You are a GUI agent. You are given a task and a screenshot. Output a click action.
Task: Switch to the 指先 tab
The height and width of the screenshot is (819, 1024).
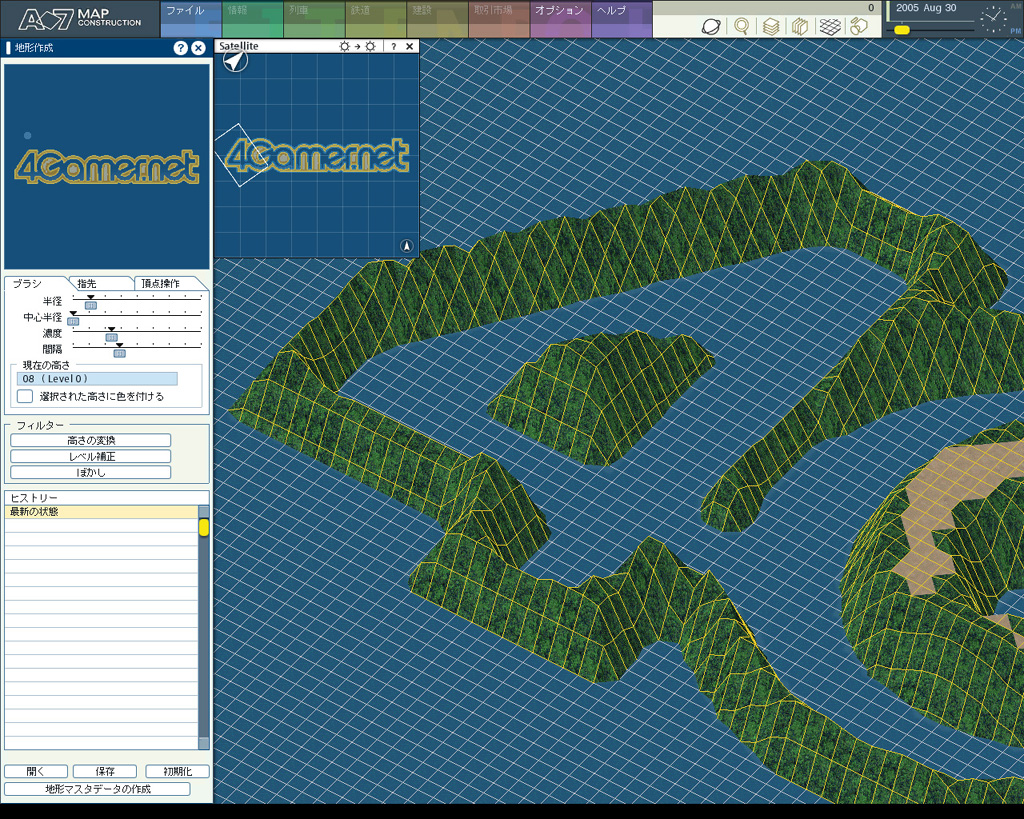101,283
